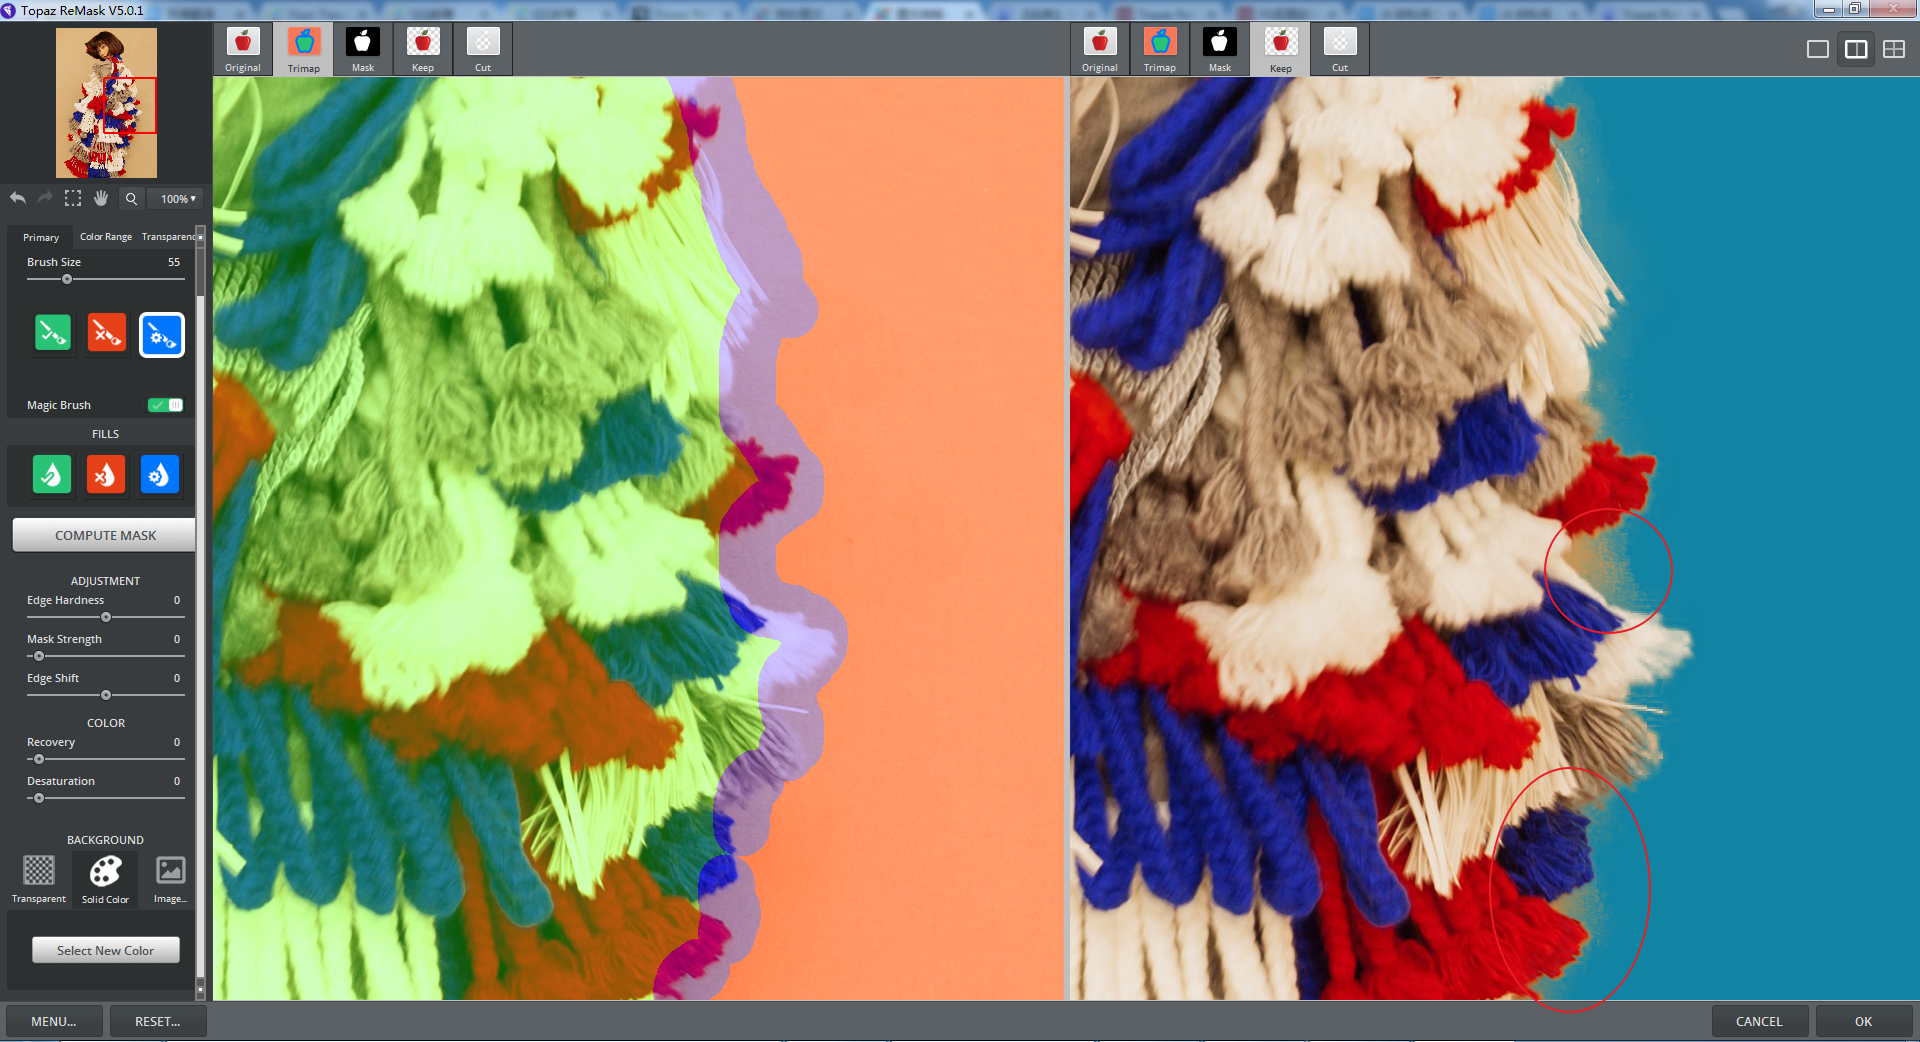Show Cut view in left pane
This screenshot has height=1042, width=1920.
tap(483, 49)
